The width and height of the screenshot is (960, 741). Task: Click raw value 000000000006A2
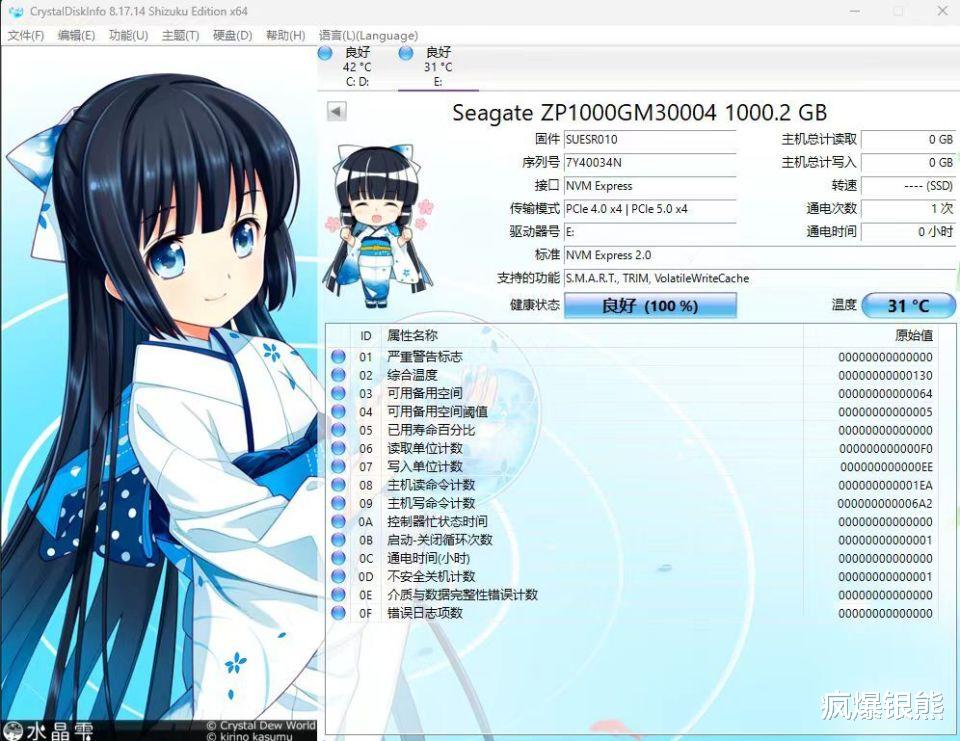(885, 503)
